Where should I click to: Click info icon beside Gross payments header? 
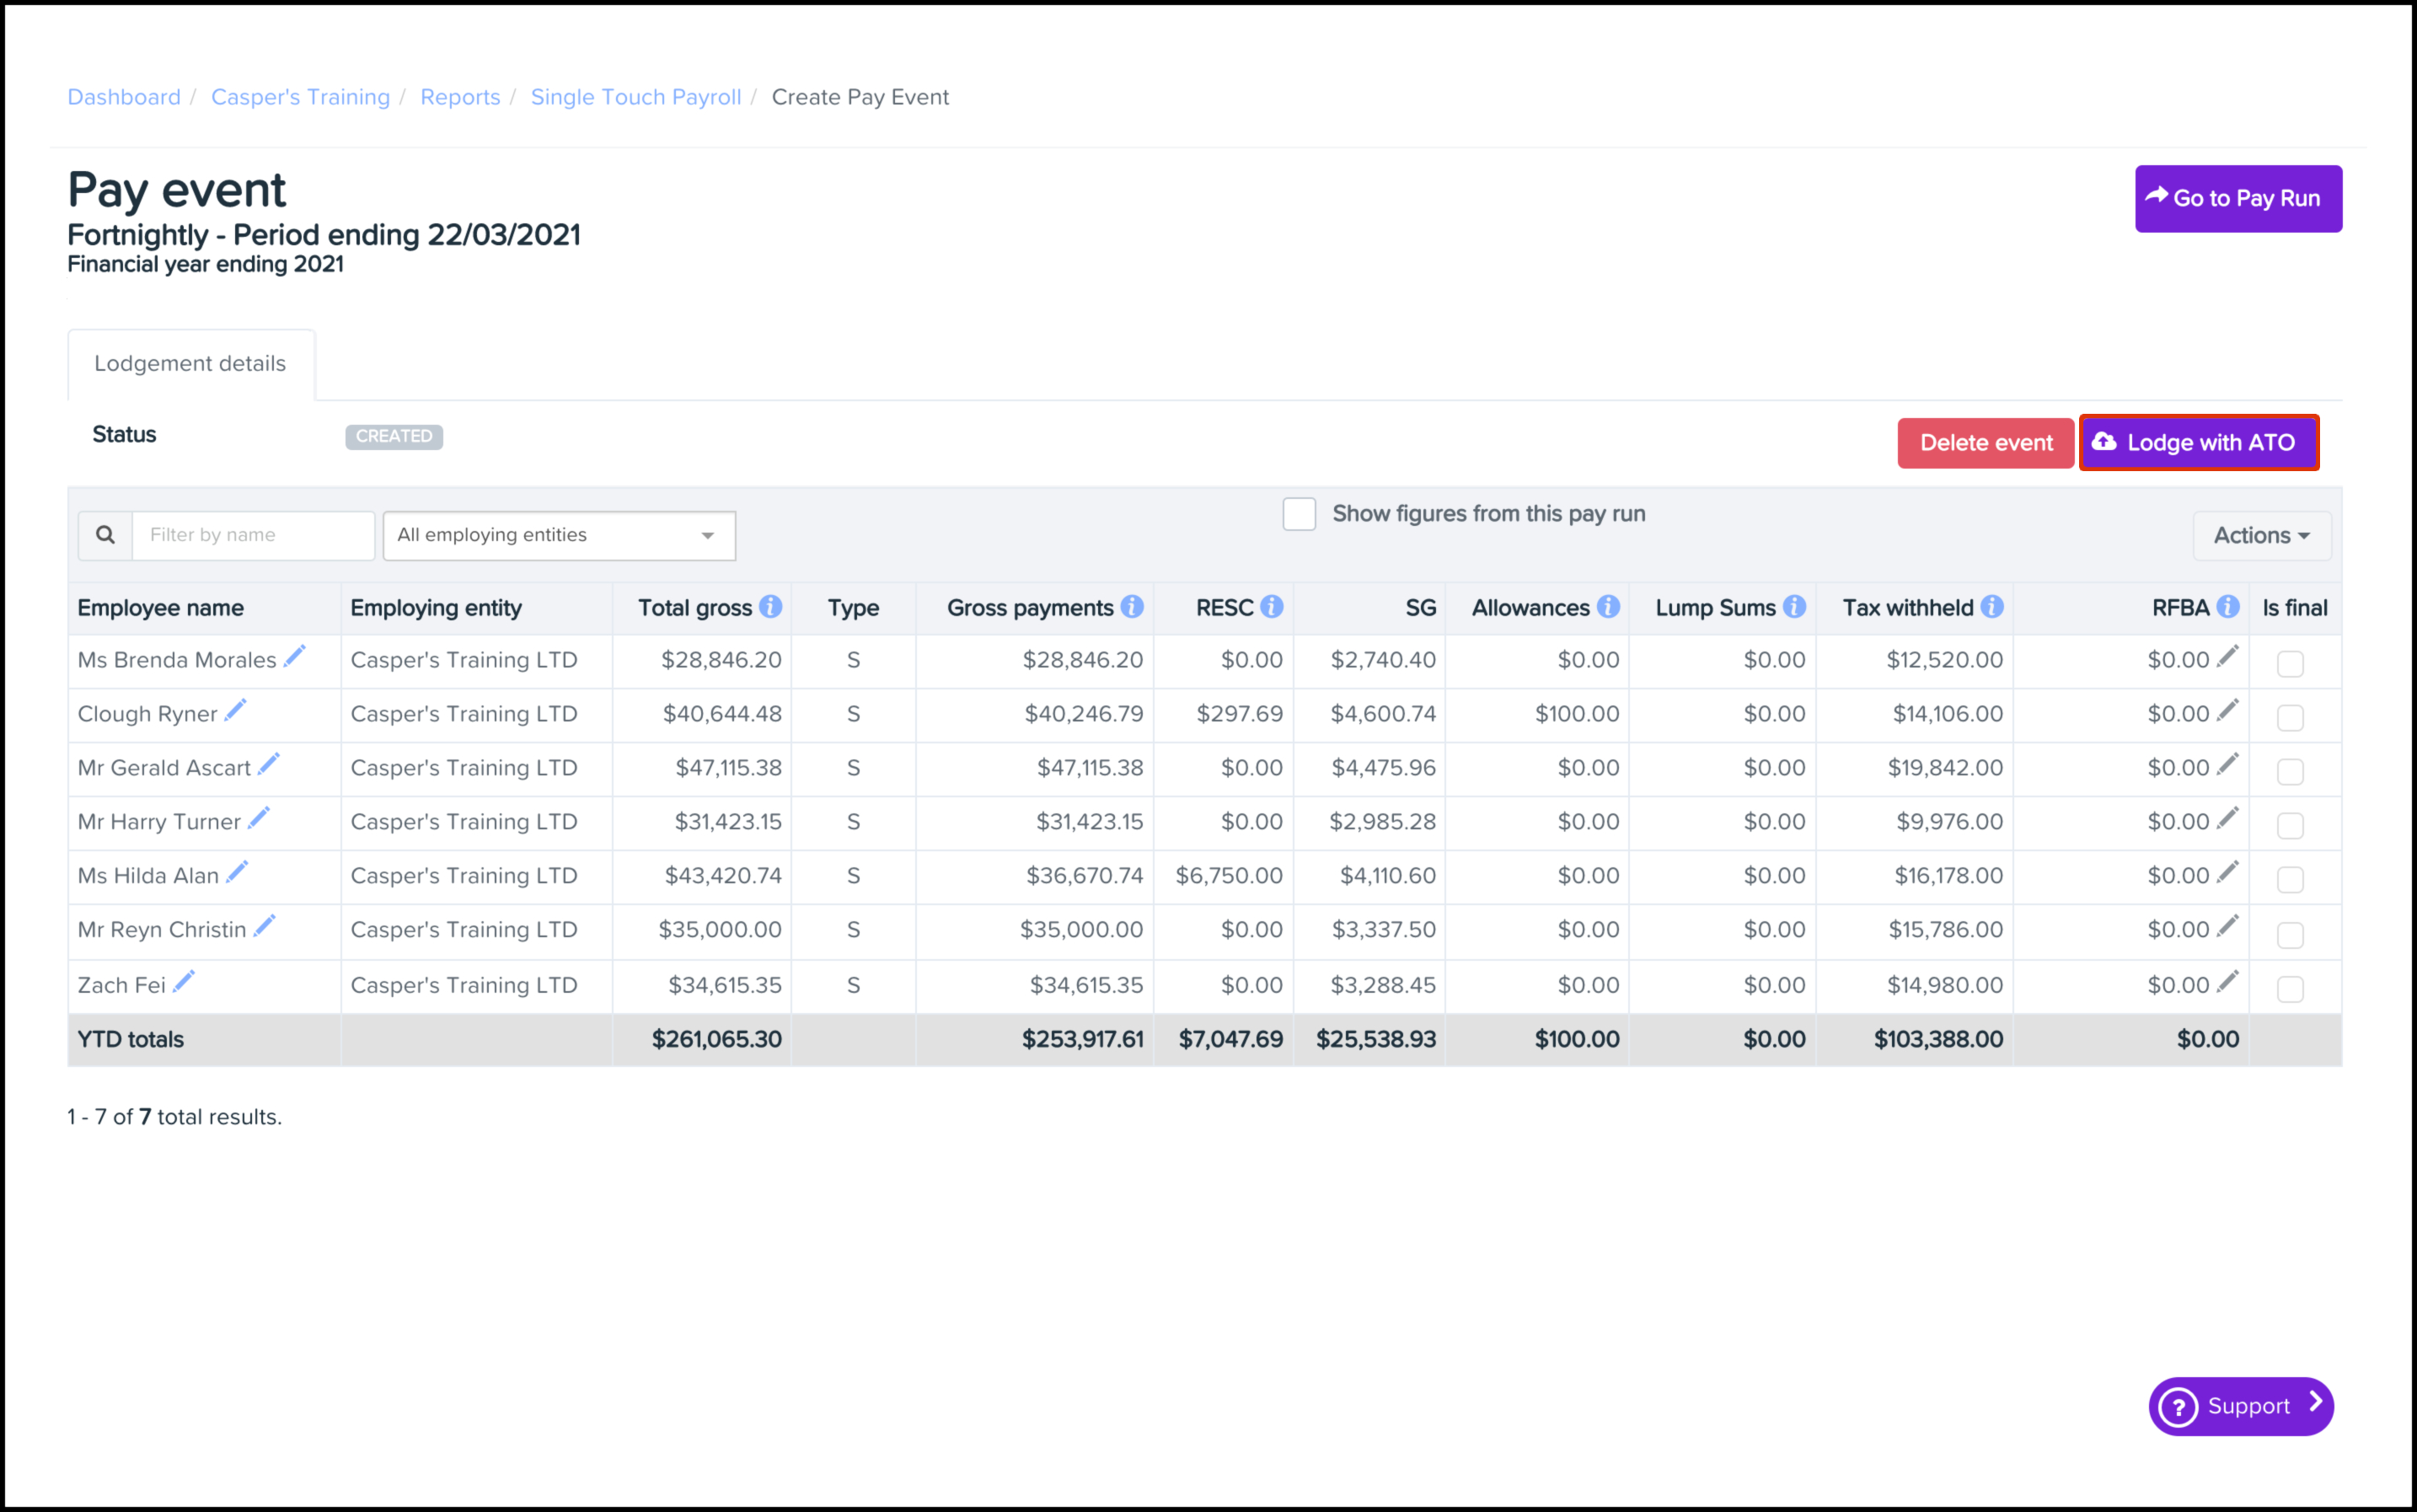(x=1132, y=607)
